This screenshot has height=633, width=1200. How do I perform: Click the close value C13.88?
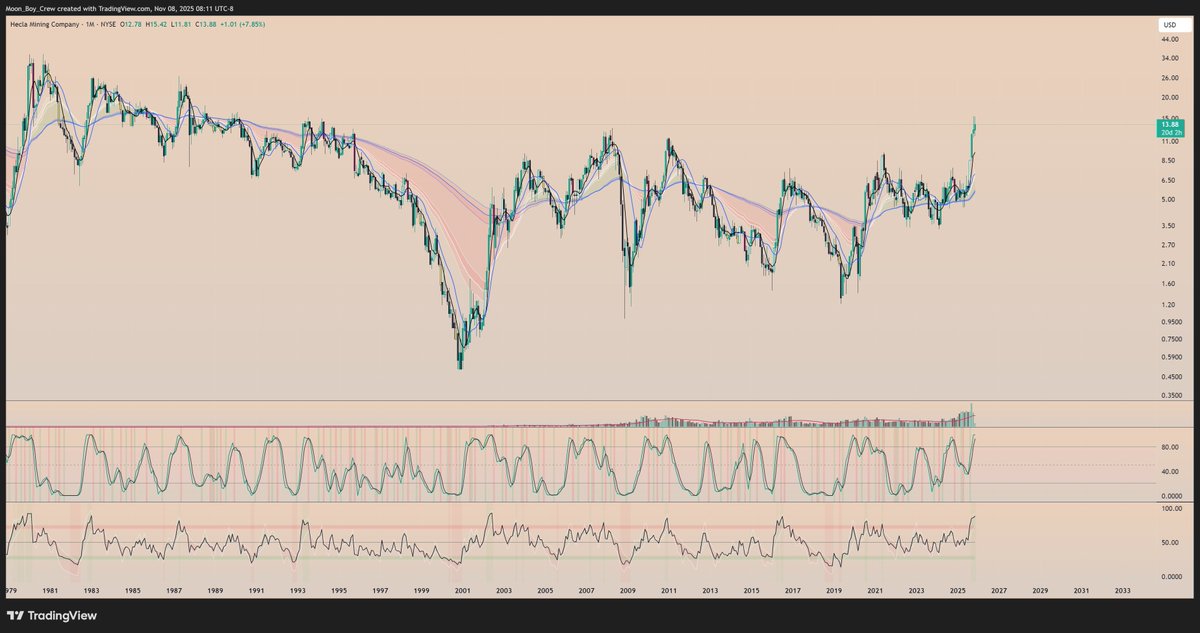tap(206, 24)
